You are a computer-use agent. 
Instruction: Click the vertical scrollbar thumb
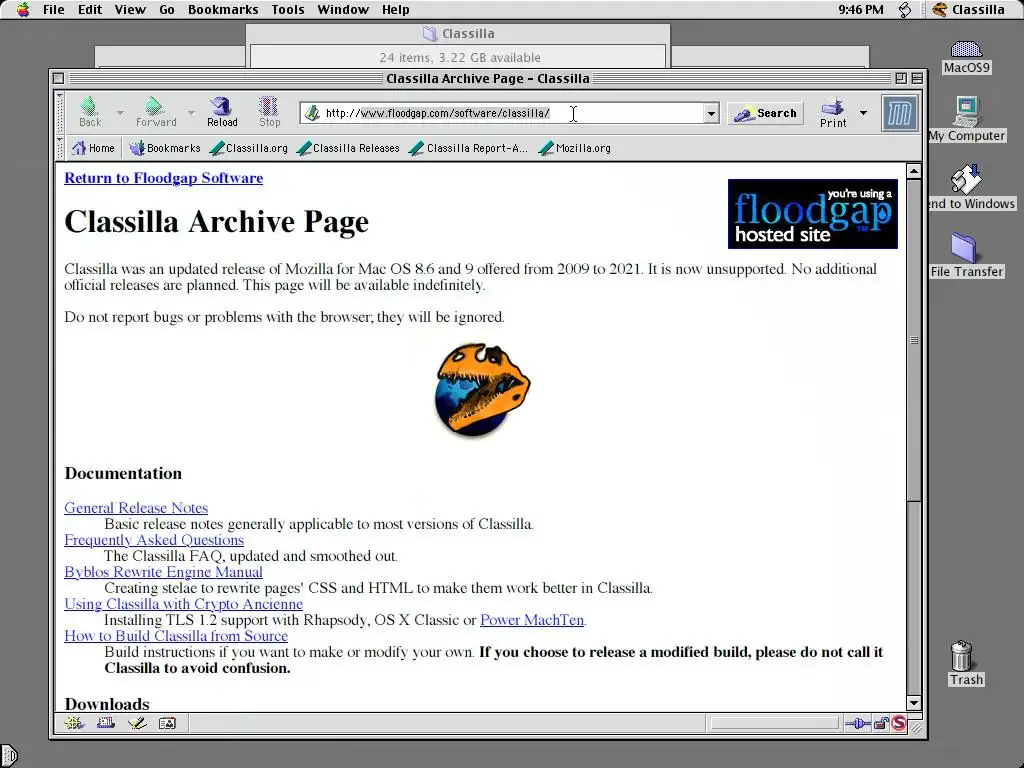pos(914,340)
